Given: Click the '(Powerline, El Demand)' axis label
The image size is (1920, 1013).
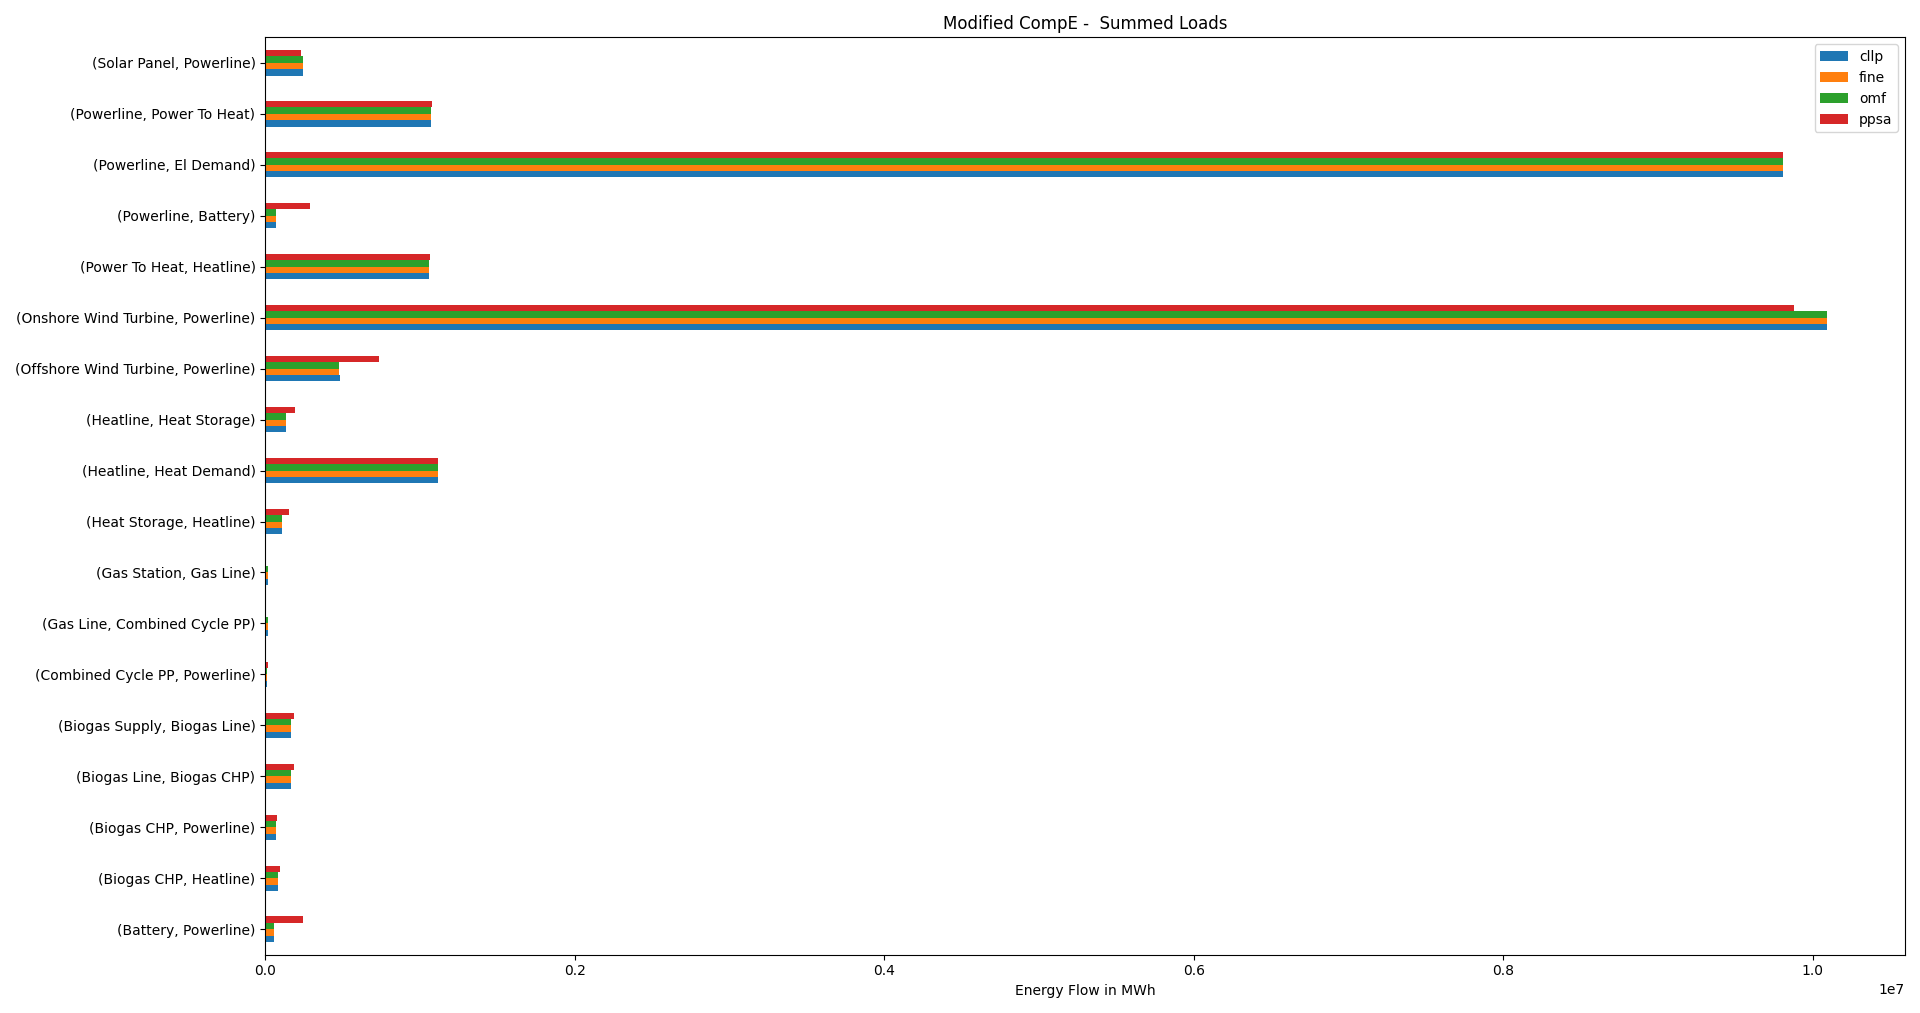Looking at the screenshot, I should (174, 165).
